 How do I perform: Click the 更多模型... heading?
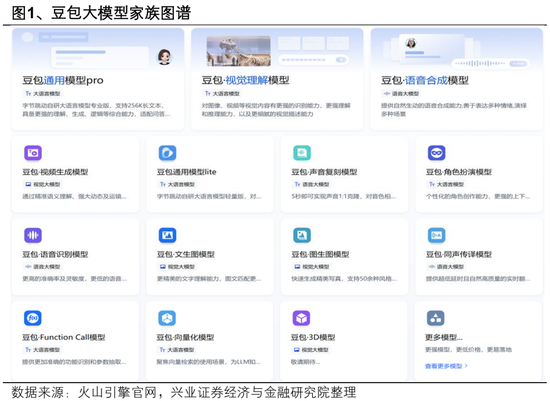pyautogui.click(x=444, y=337)
